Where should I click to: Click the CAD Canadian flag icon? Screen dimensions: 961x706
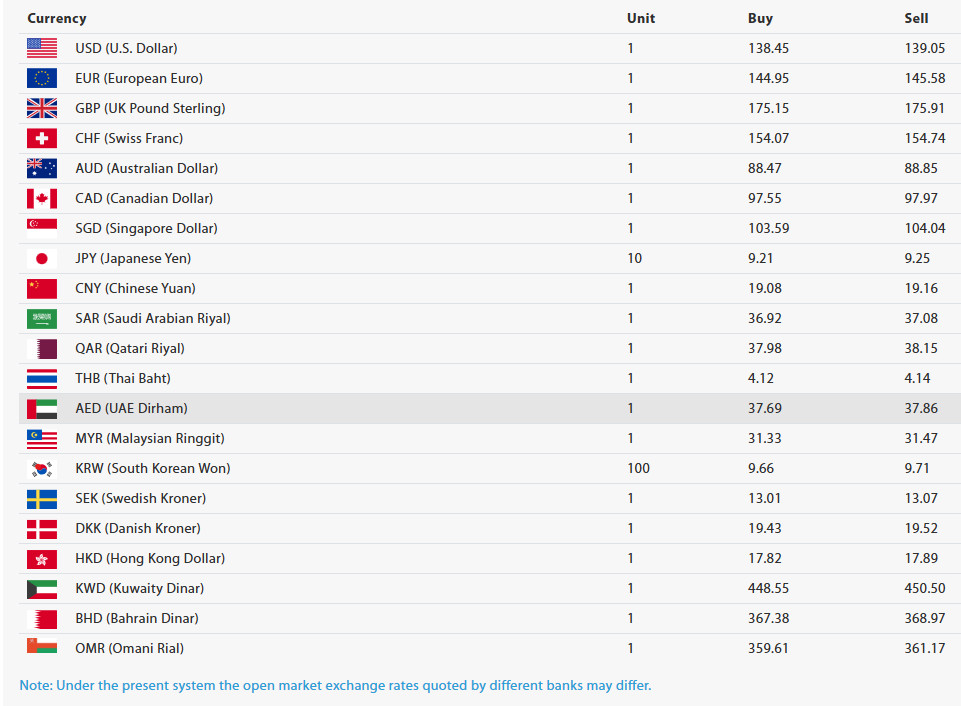point(41,198)
